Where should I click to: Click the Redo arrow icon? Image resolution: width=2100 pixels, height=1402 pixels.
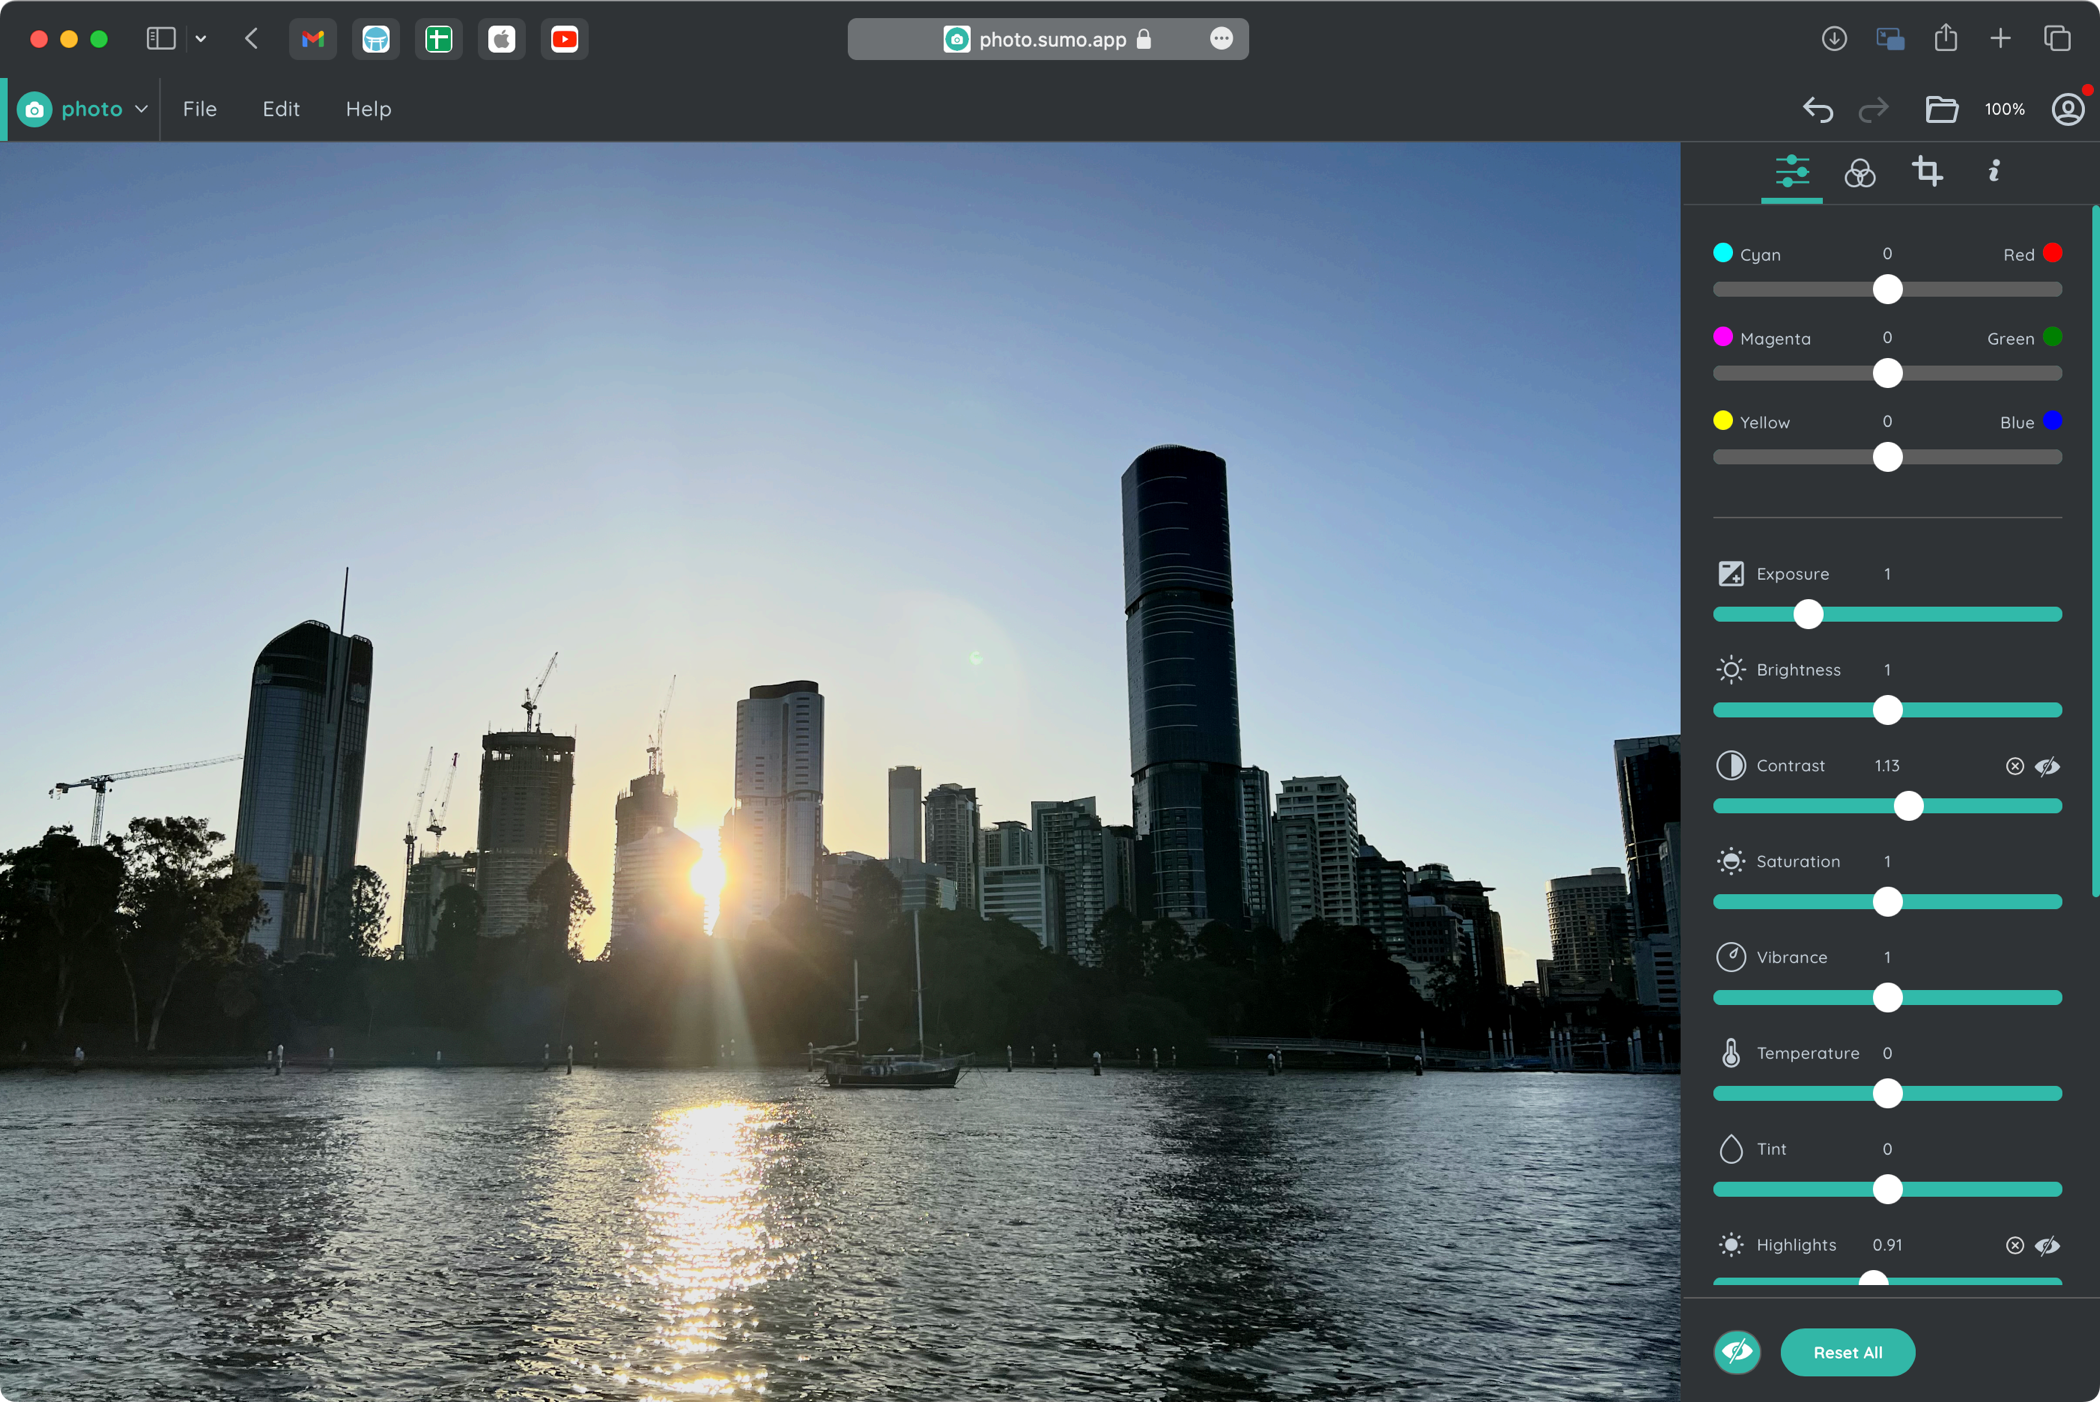[x=1873, y=109]
